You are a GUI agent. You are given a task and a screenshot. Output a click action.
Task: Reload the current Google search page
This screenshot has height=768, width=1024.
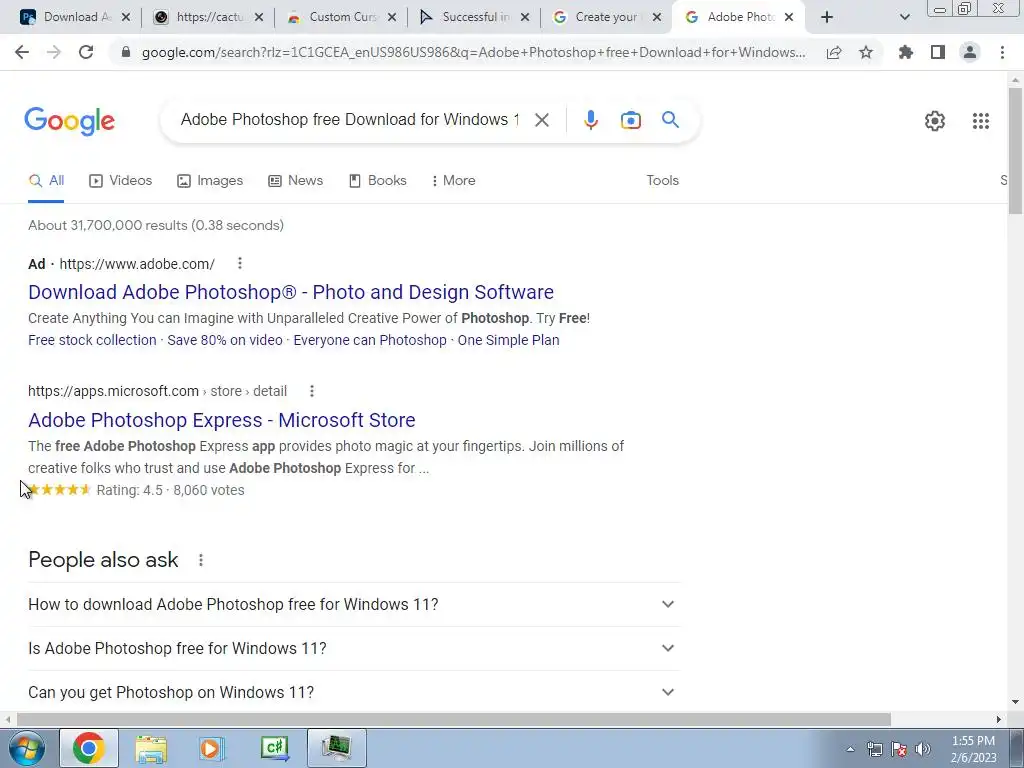click(x=86, y=52)
